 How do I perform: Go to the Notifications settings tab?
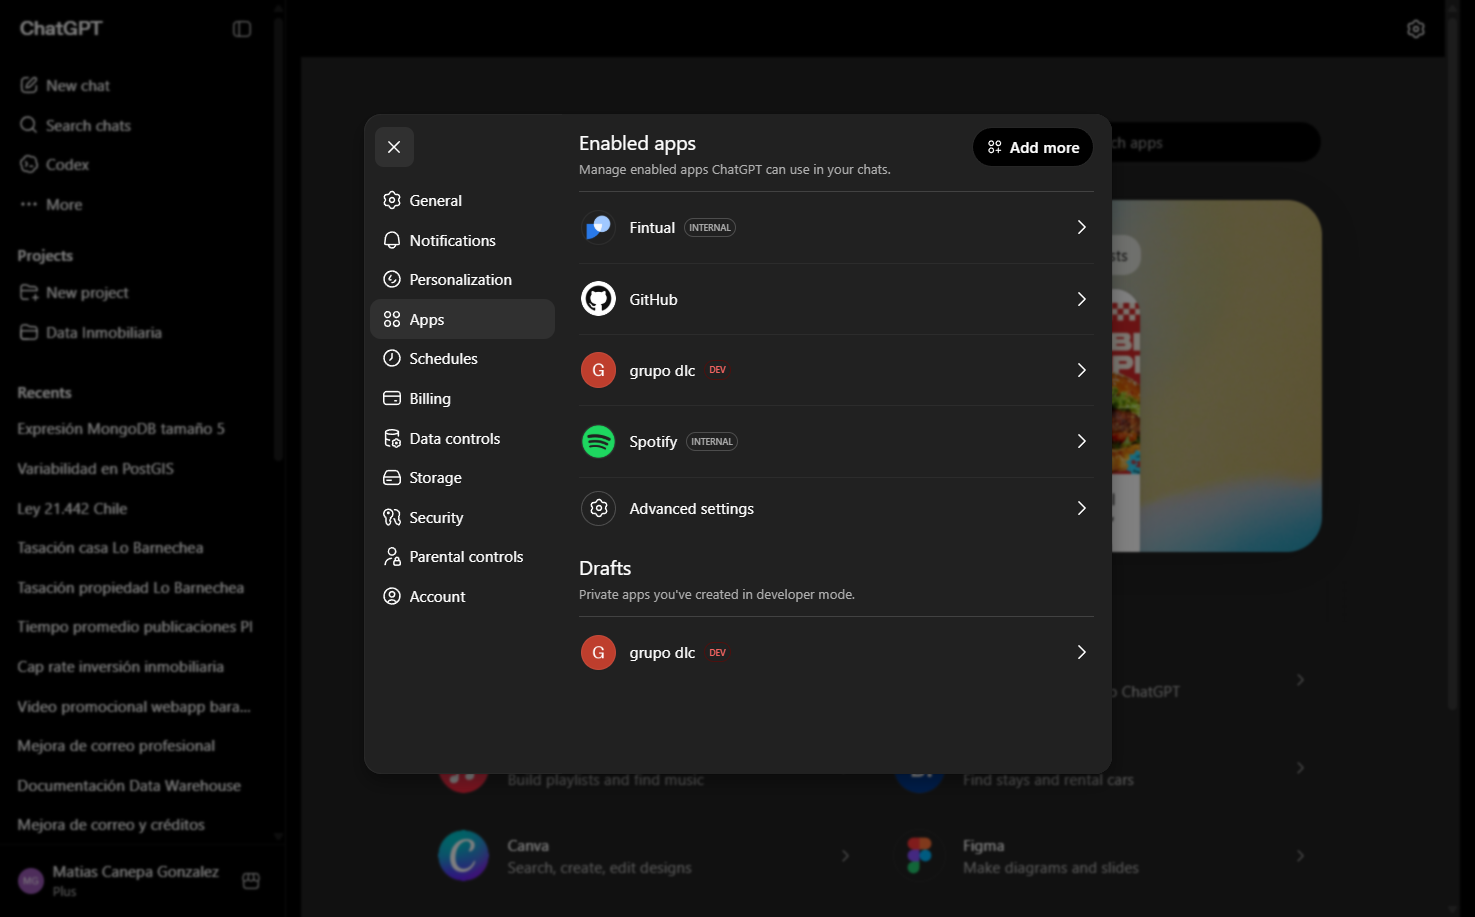pyautogui.click(x=462, y=240)
